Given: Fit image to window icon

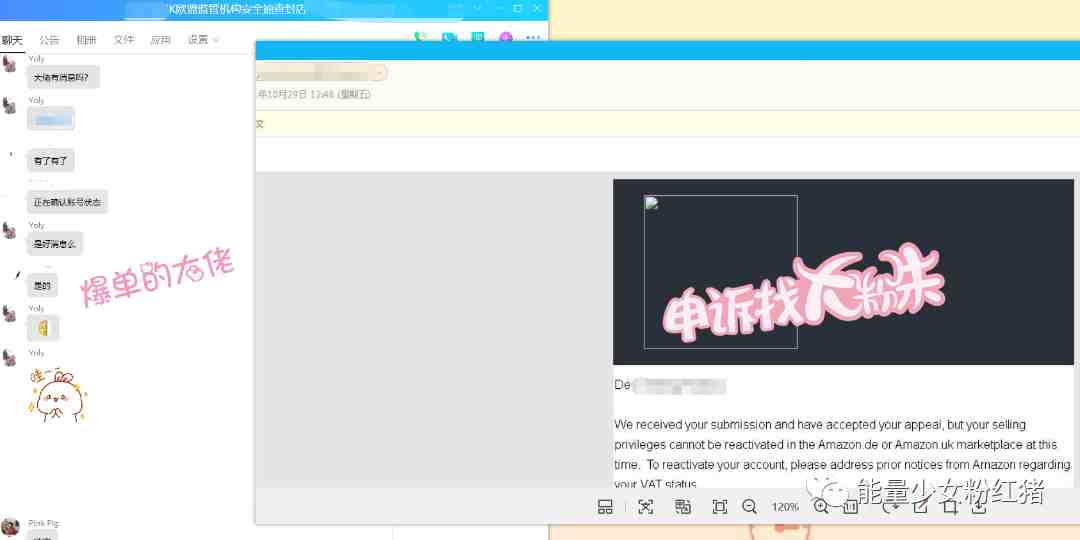Looking at the screenshot, I should tap(720, 508).
